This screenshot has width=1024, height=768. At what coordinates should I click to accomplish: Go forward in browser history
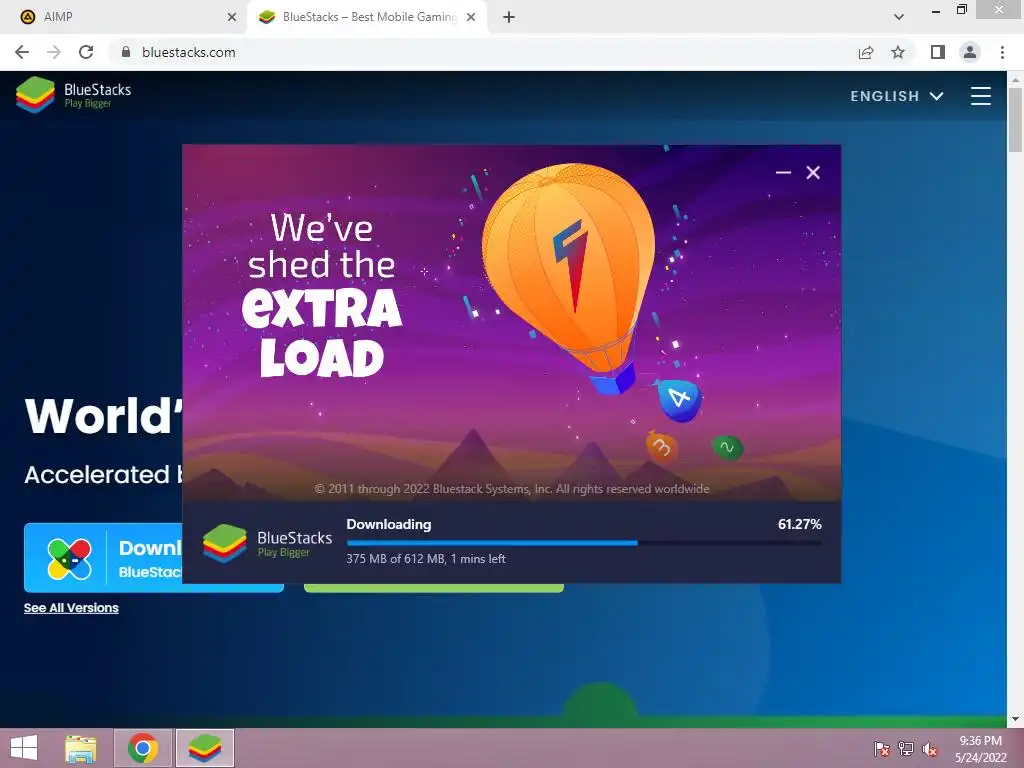pos(54,52)
